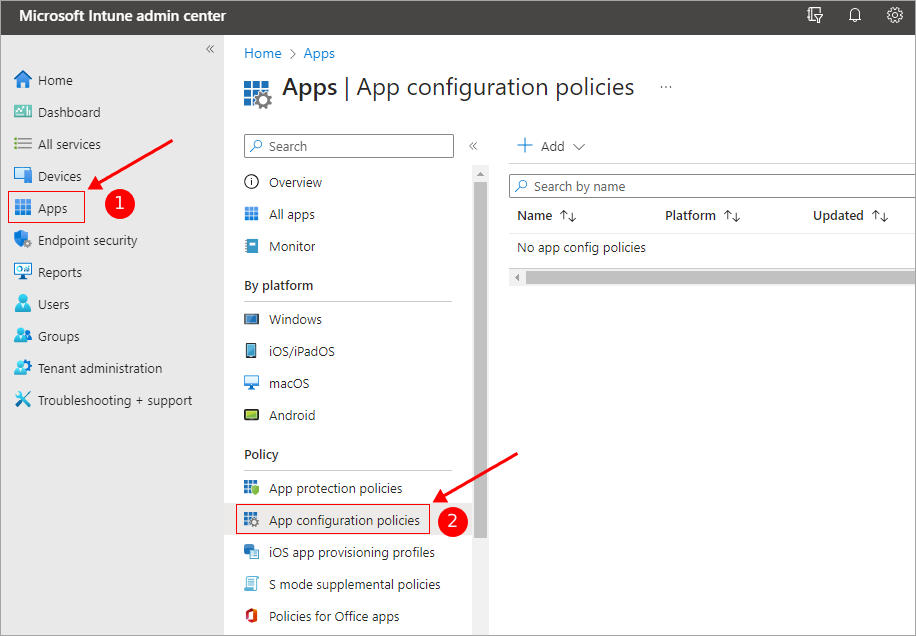Open the notifications bell
916x636 pixels.
point(855,15)
